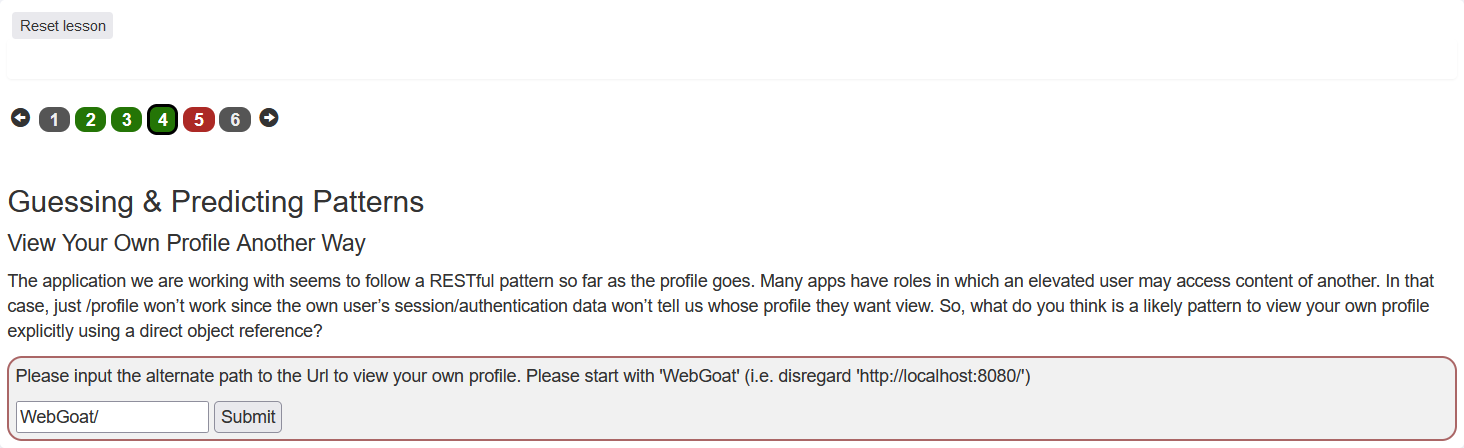Select the current page 4 badge

(x=162, y=120)
